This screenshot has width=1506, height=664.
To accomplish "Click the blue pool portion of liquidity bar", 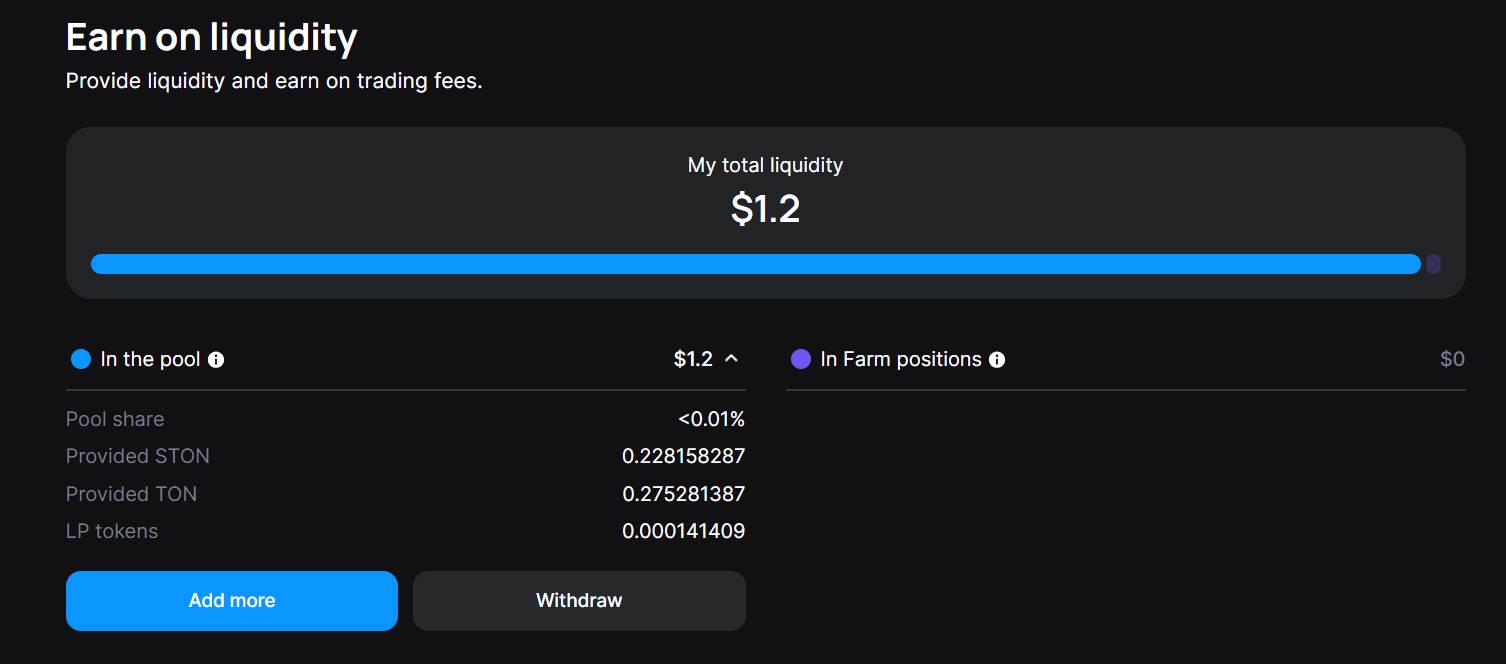I will 755,264.
